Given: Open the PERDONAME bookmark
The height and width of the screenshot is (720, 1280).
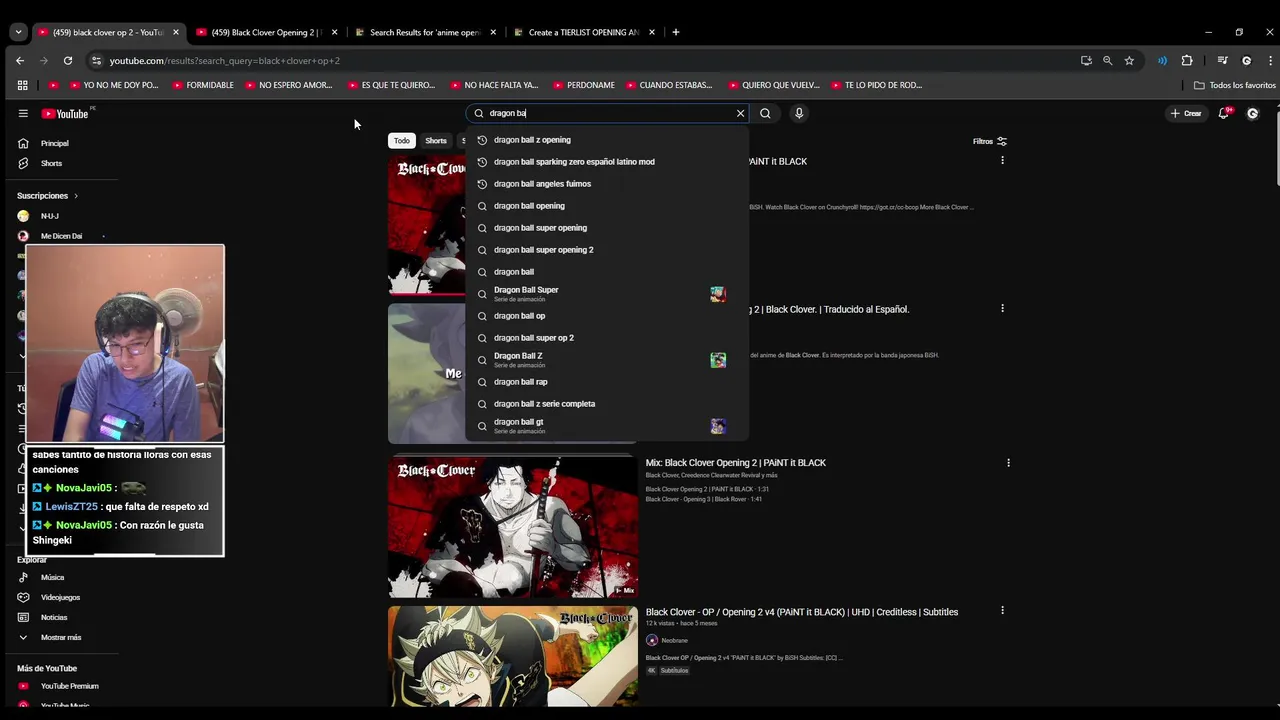Looking at the screenshot, I should (x=583, y=85).
